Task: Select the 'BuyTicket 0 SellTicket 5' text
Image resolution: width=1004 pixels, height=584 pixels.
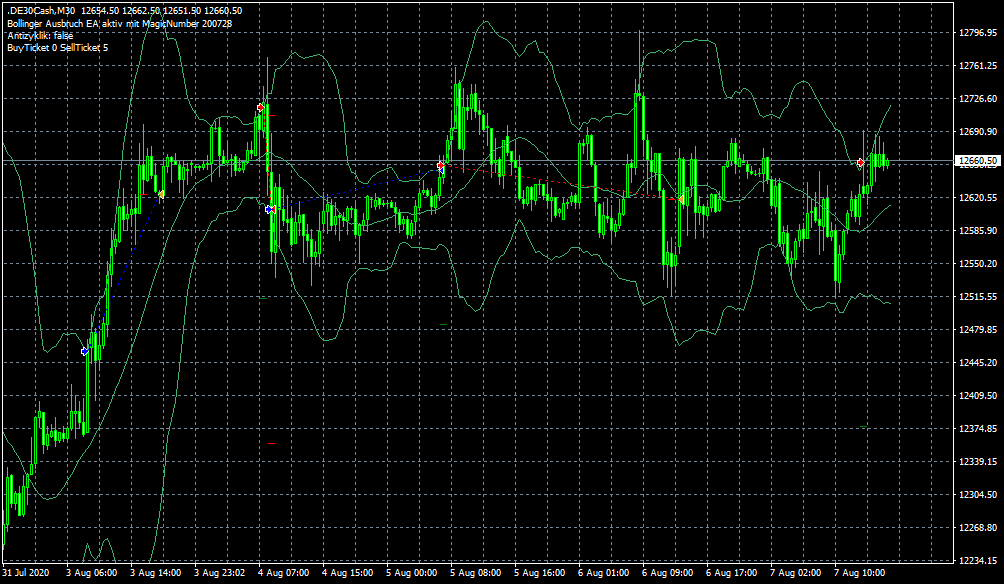Action: pyautogui.click(x=58, y=48)
